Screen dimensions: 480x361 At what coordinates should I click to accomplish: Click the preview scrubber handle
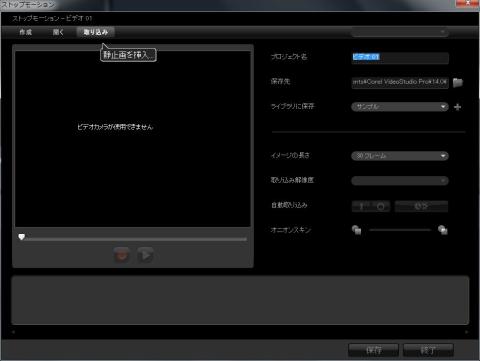[22, 237]
